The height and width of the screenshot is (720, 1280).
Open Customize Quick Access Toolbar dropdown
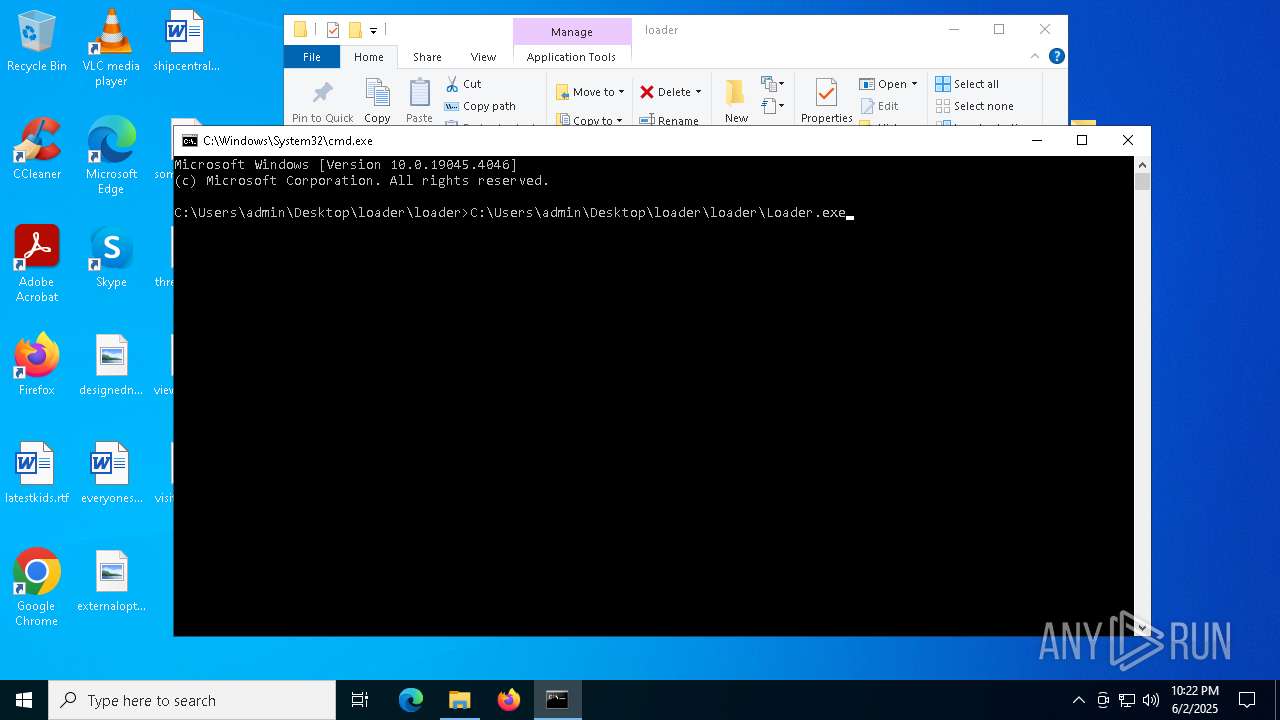point(374,30)
